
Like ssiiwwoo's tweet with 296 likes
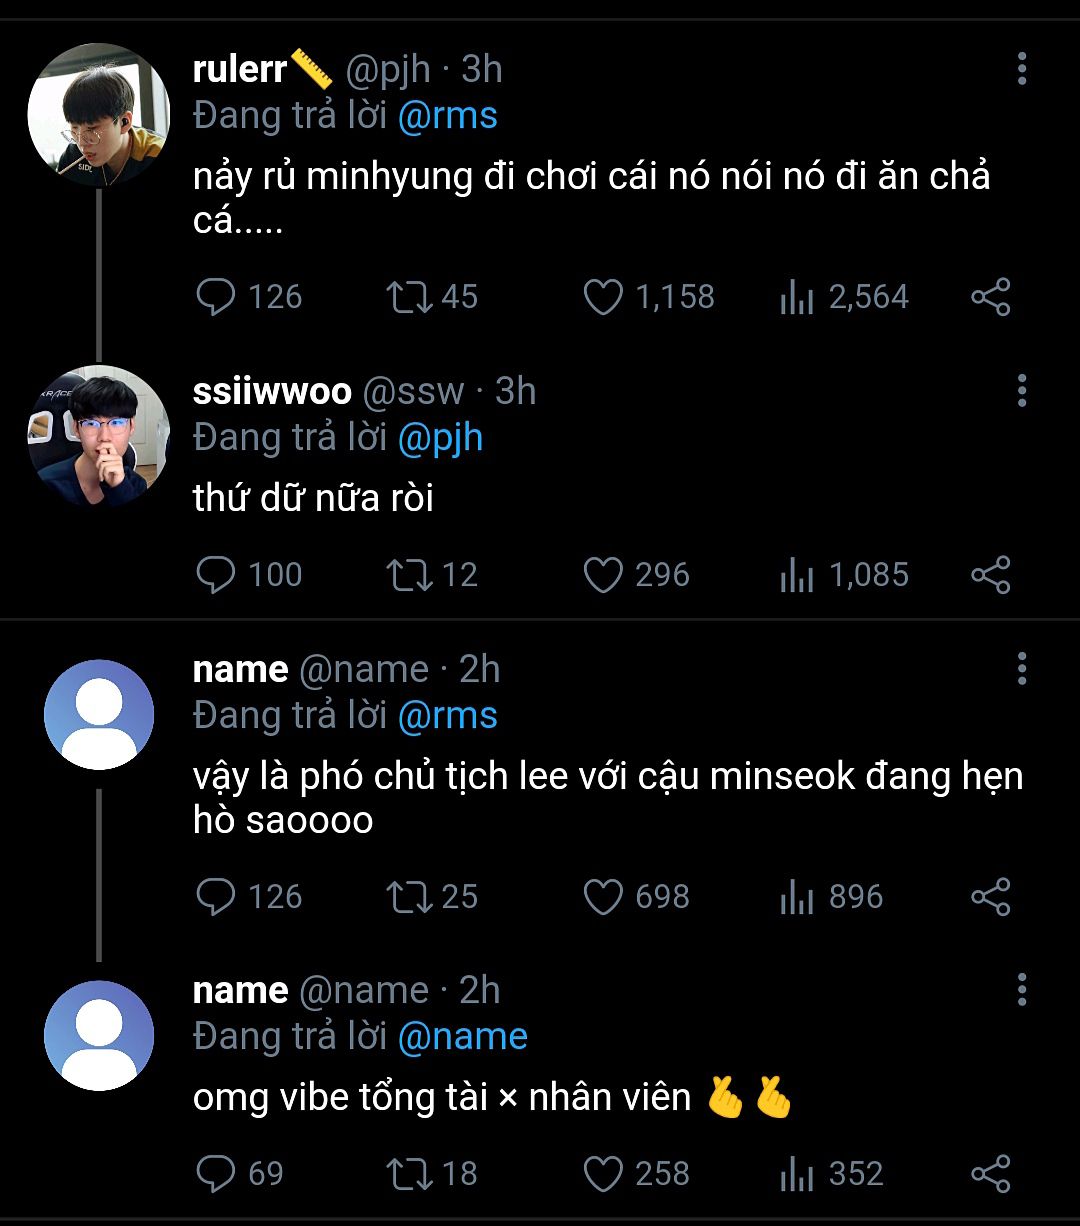pos(603,575)
